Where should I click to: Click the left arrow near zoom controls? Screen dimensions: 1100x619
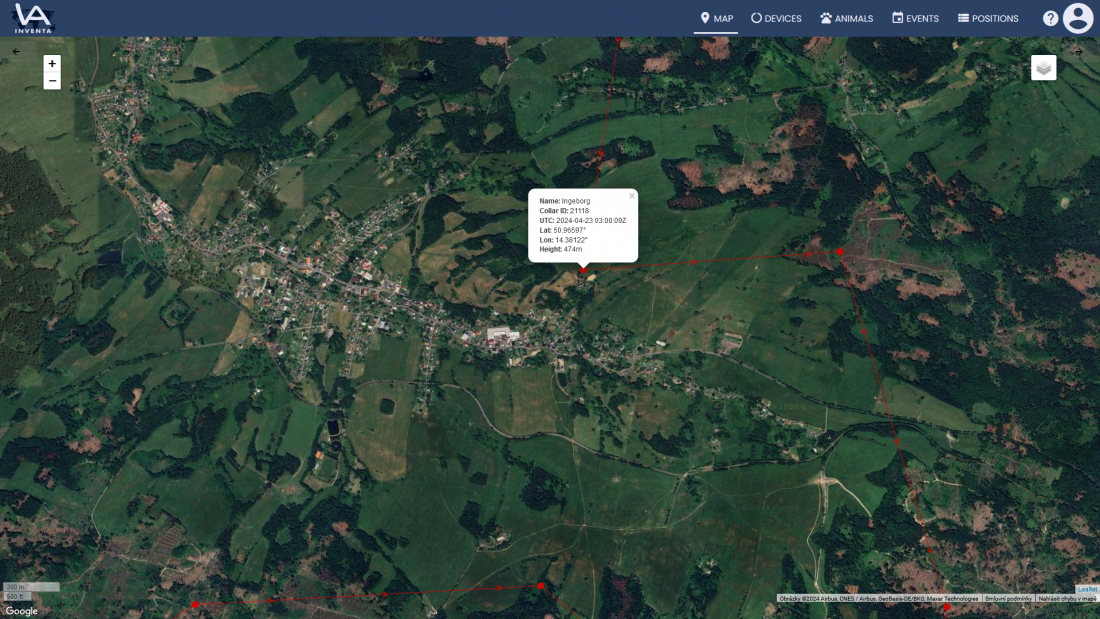pos(16,51)
